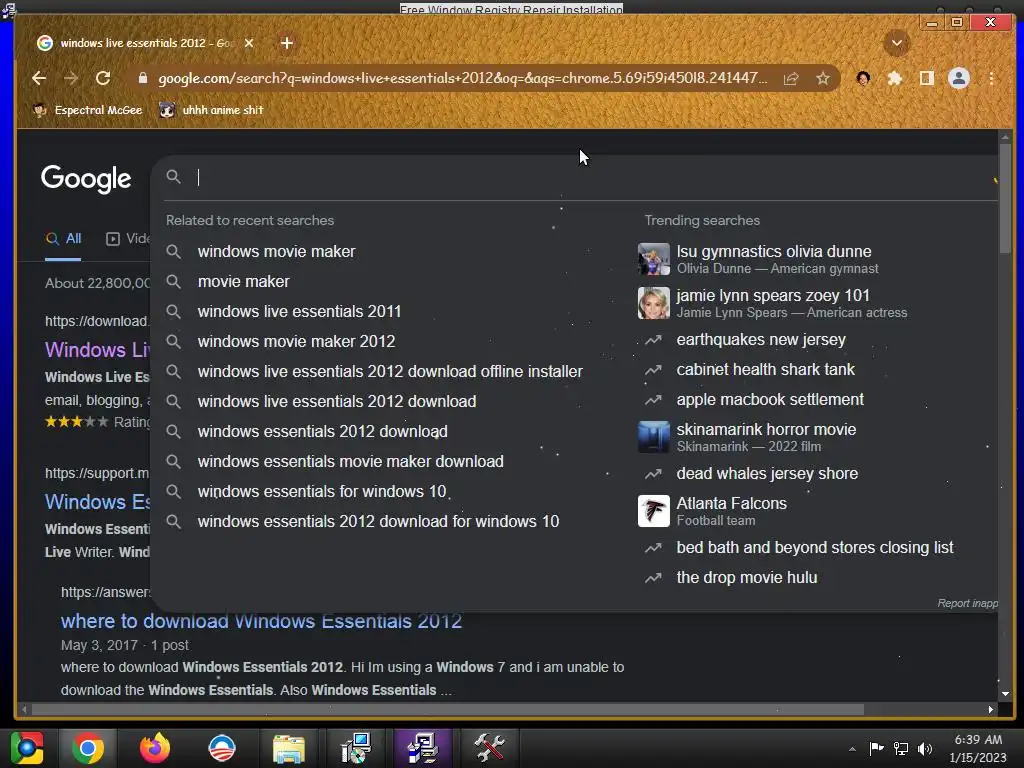This screenshot has height=768, width=1024.
Task: Open result where to download Windows Essentials 2012
Action: (x=261, y=621)
